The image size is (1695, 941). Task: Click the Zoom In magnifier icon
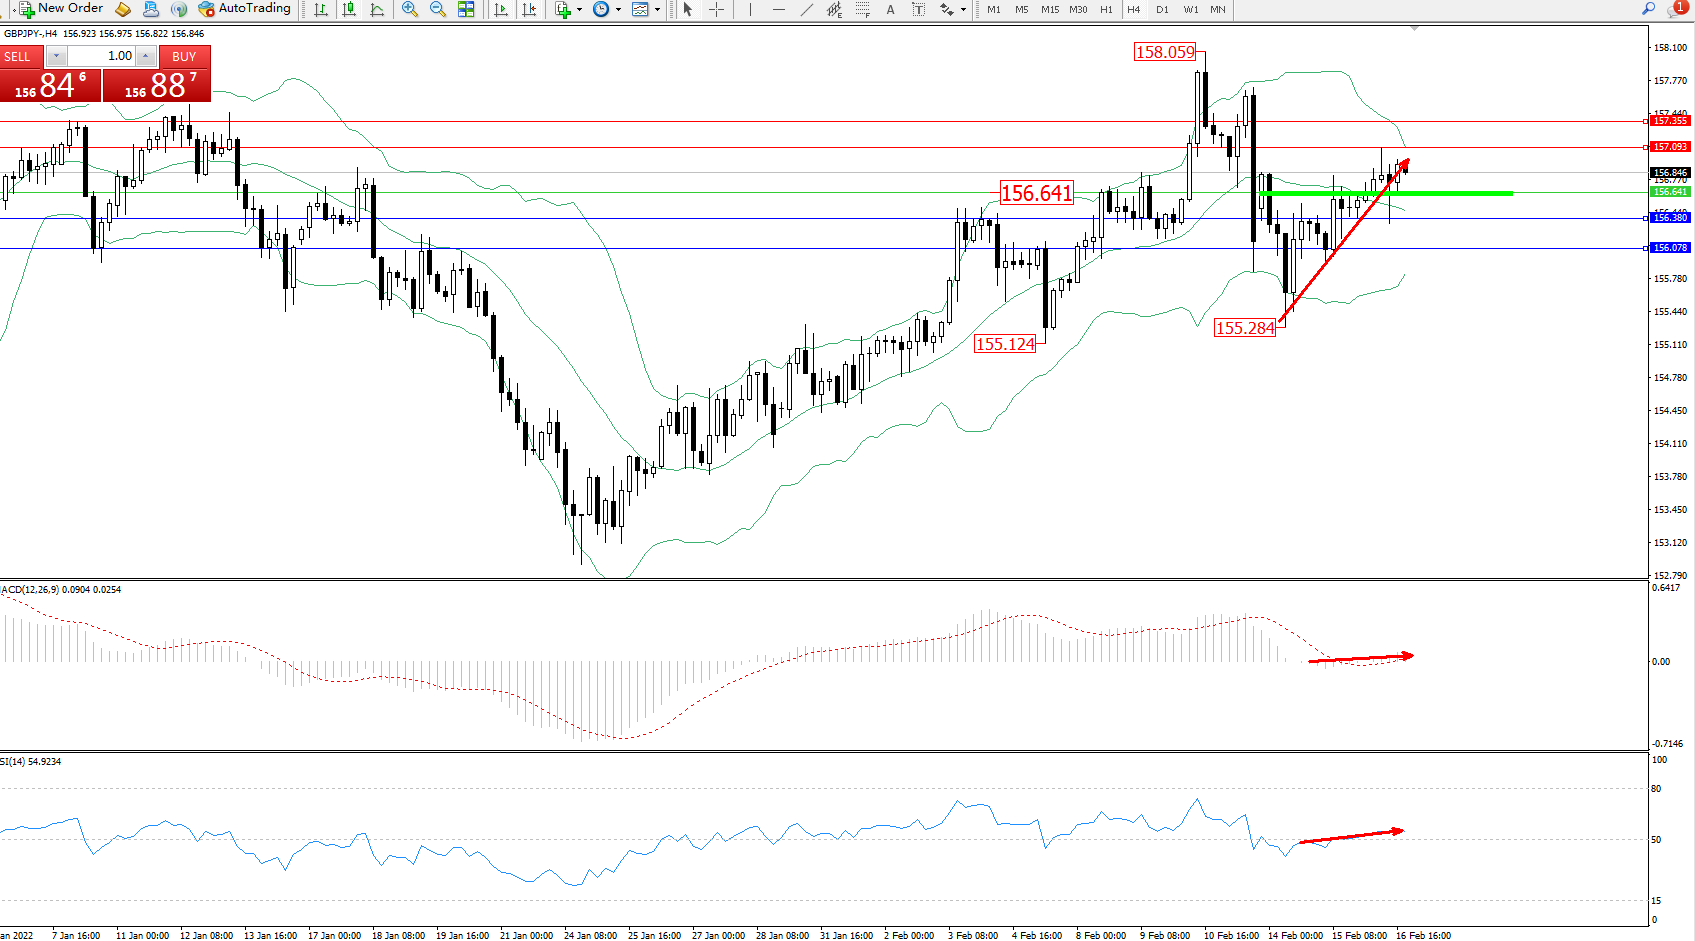tap(410, 9)
